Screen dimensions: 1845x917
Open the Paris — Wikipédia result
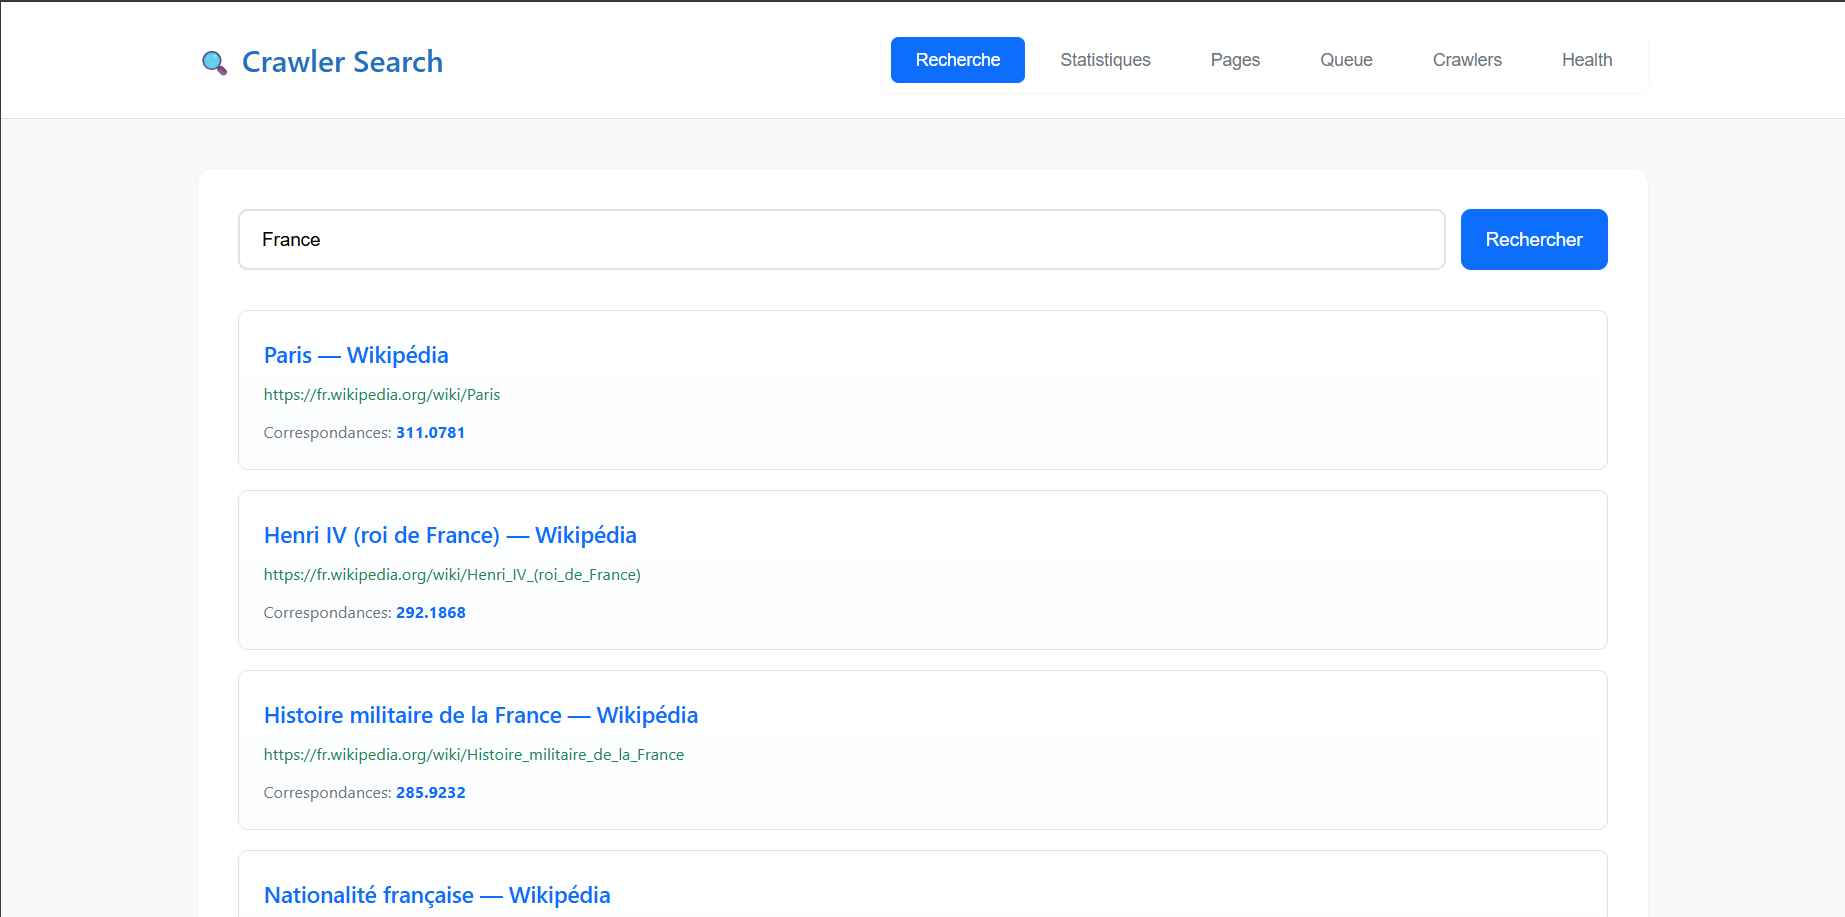pyautogui.click(x=356, y=355)
